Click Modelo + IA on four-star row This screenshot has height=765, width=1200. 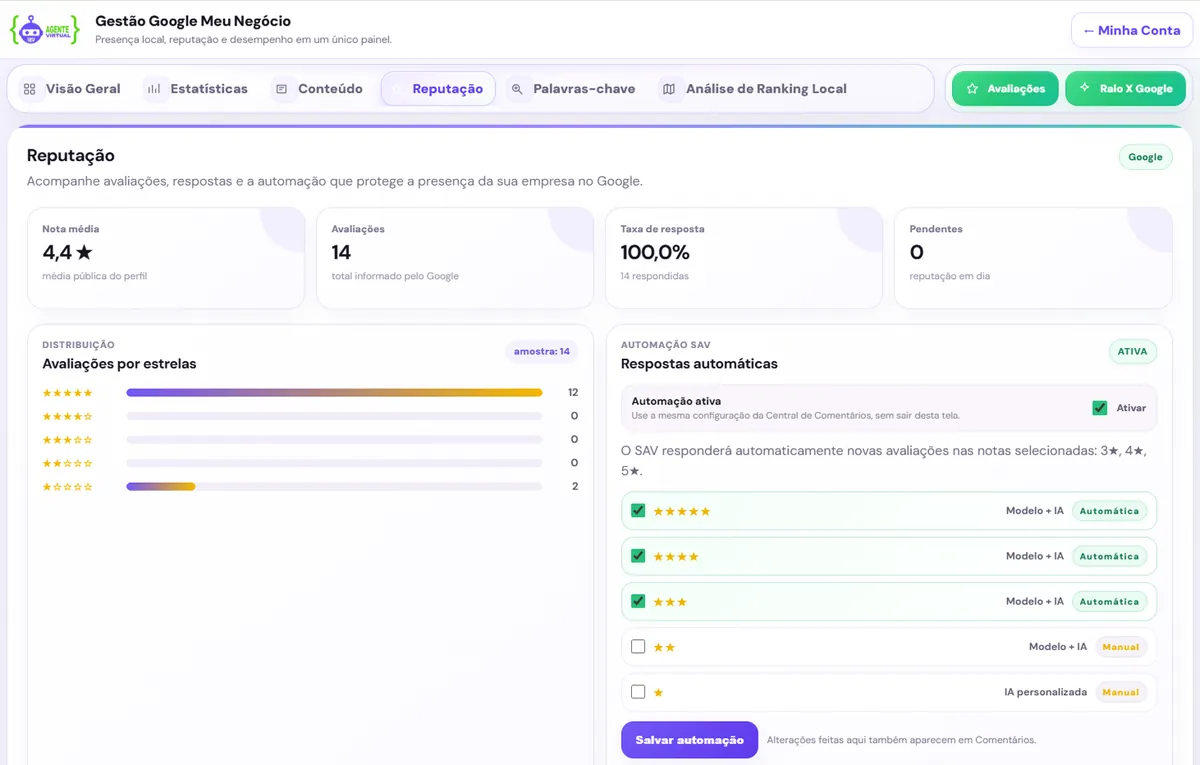coord(1035,556)
